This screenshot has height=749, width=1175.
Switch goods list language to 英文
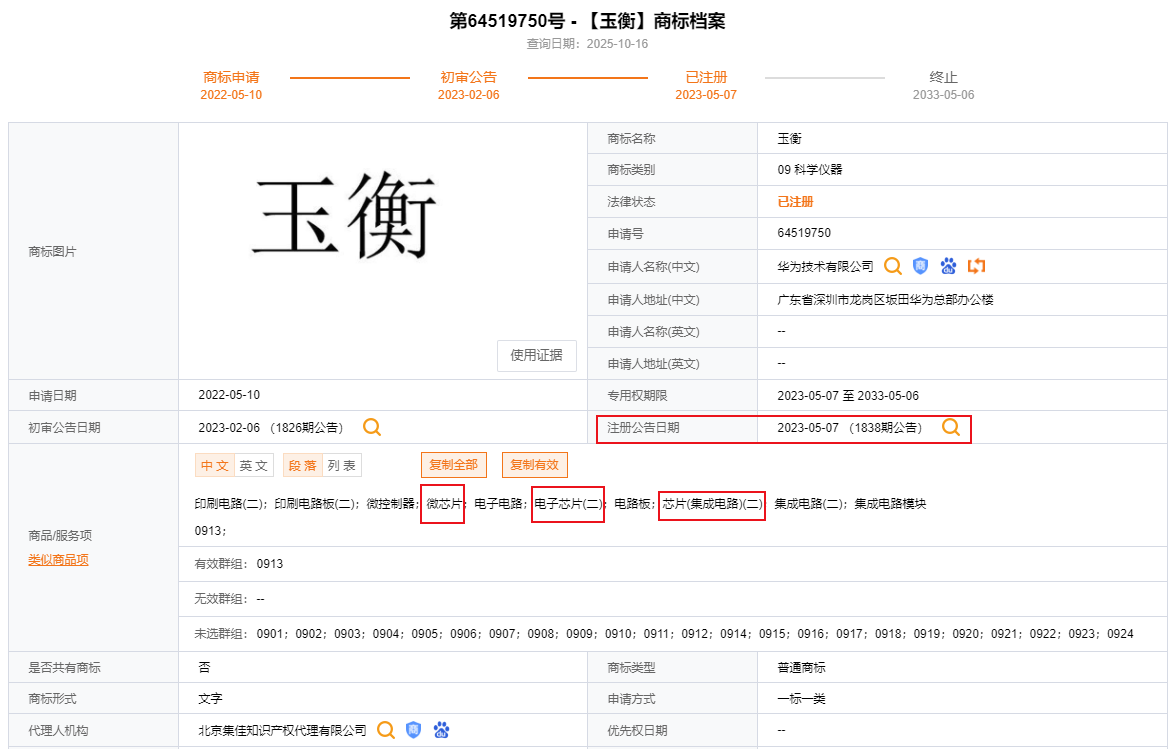pyautogui.click(x=253, y=465)
